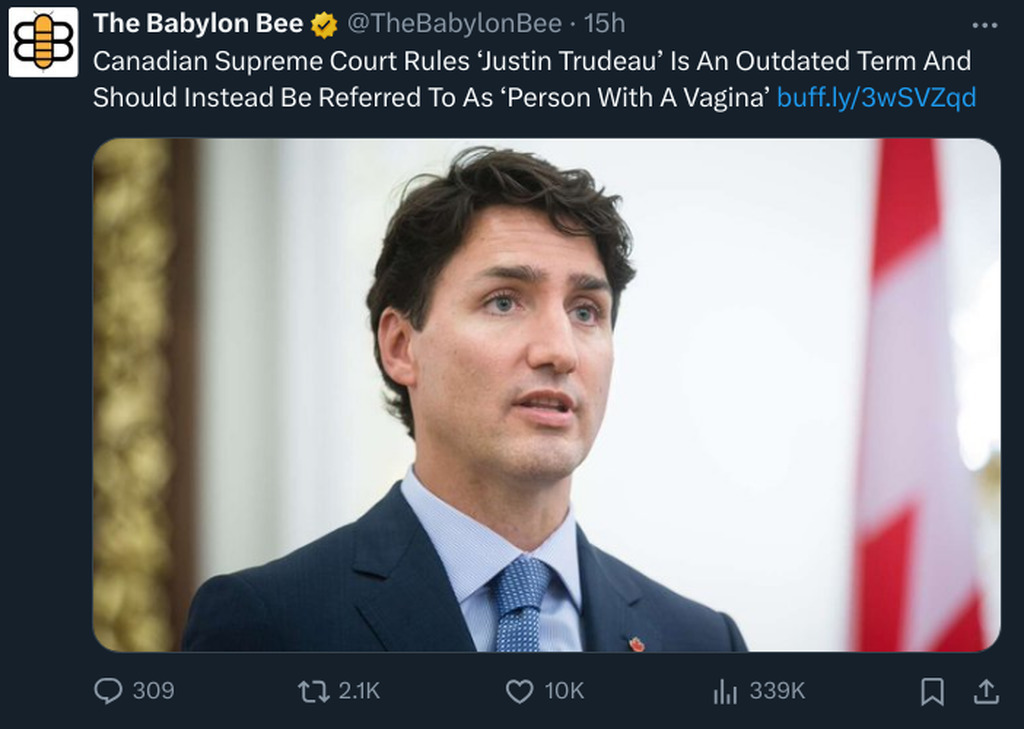
Task: Share the post via the upload arrow icon
Action: click(x=985, y=690)
